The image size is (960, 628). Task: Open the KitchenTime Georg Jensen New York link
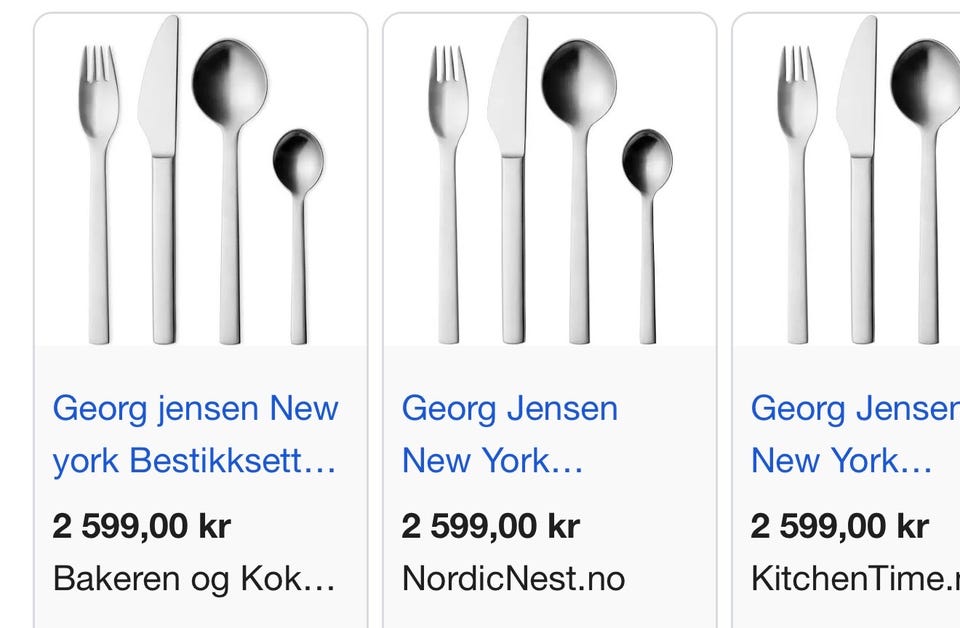point(855,435)
